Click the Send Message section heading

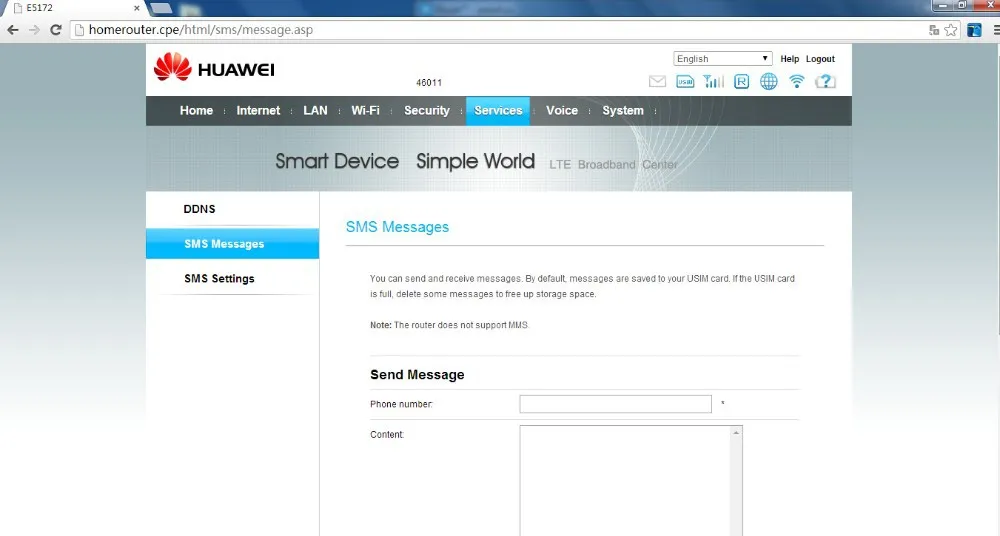417,375
